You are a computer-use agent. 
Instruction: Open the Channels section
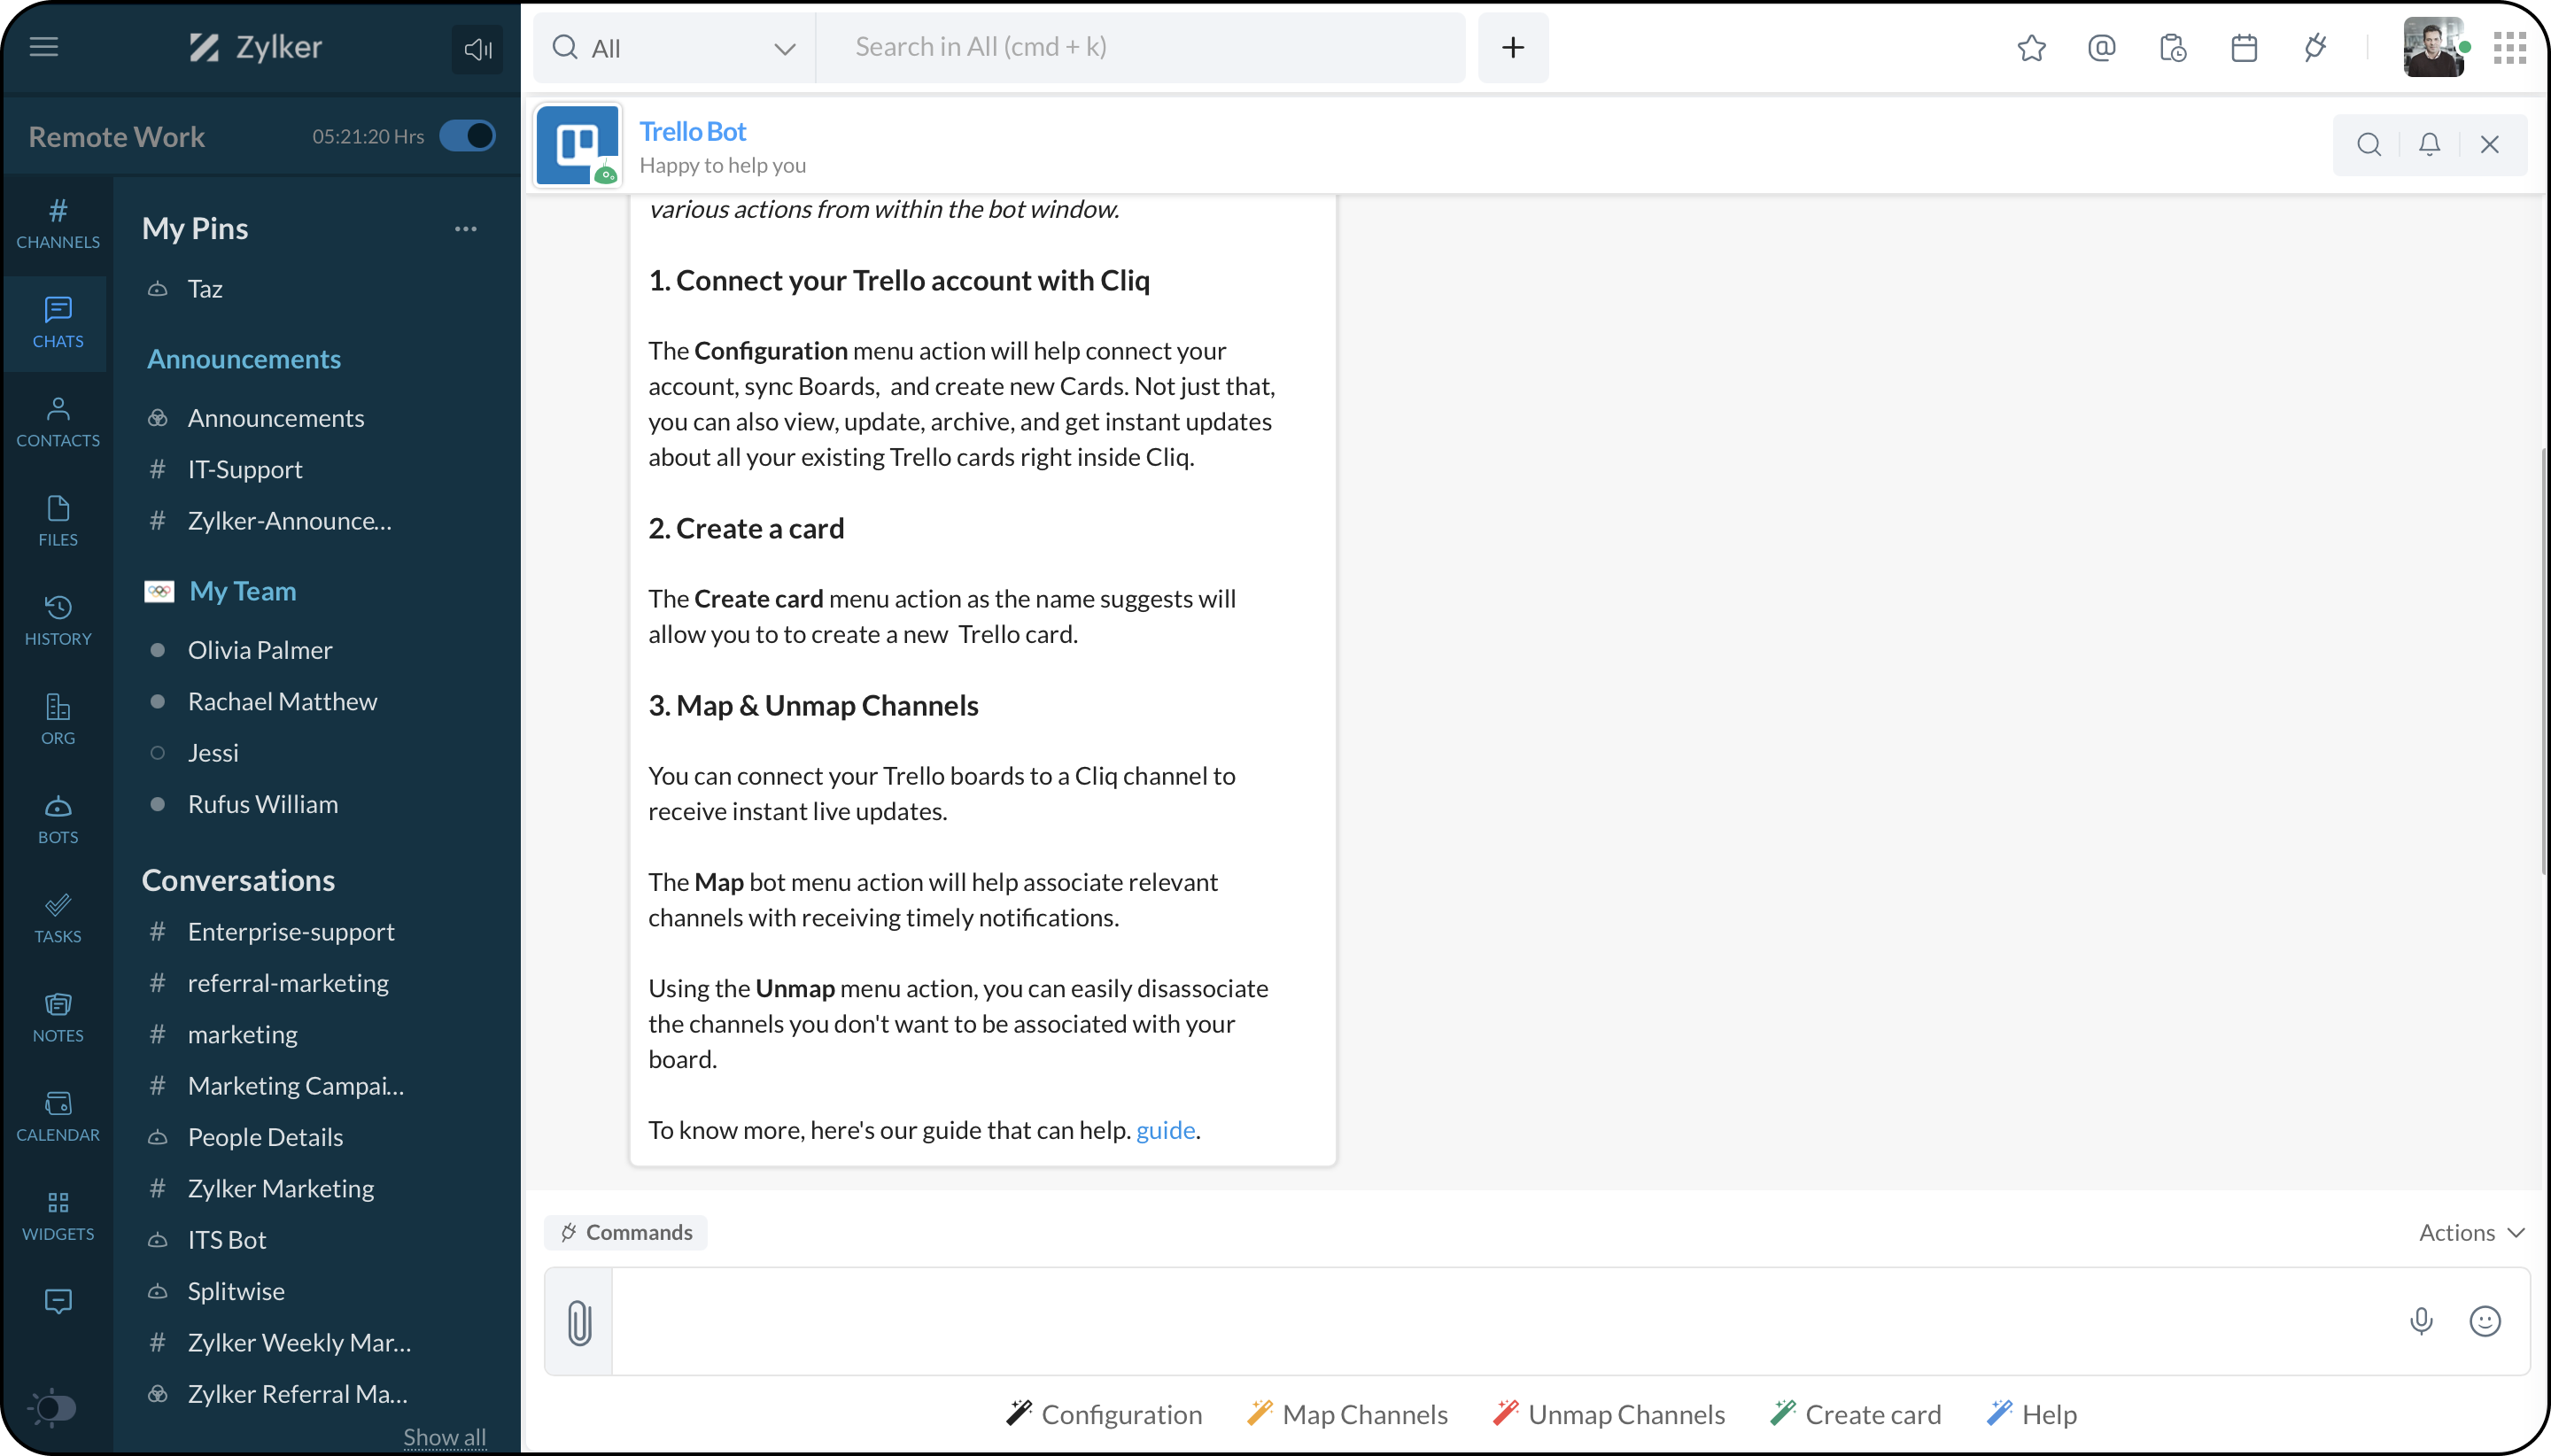click(58, 224)
